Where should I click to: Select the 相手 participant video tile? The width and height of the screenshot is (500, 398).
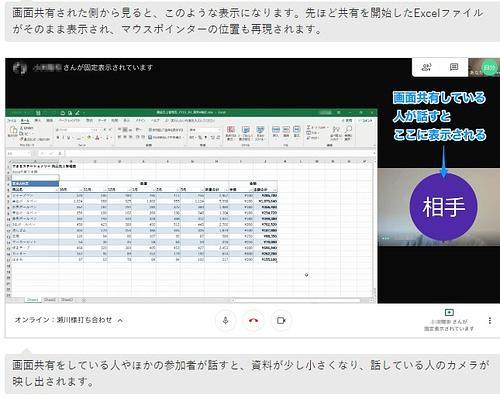pos(439,207)
